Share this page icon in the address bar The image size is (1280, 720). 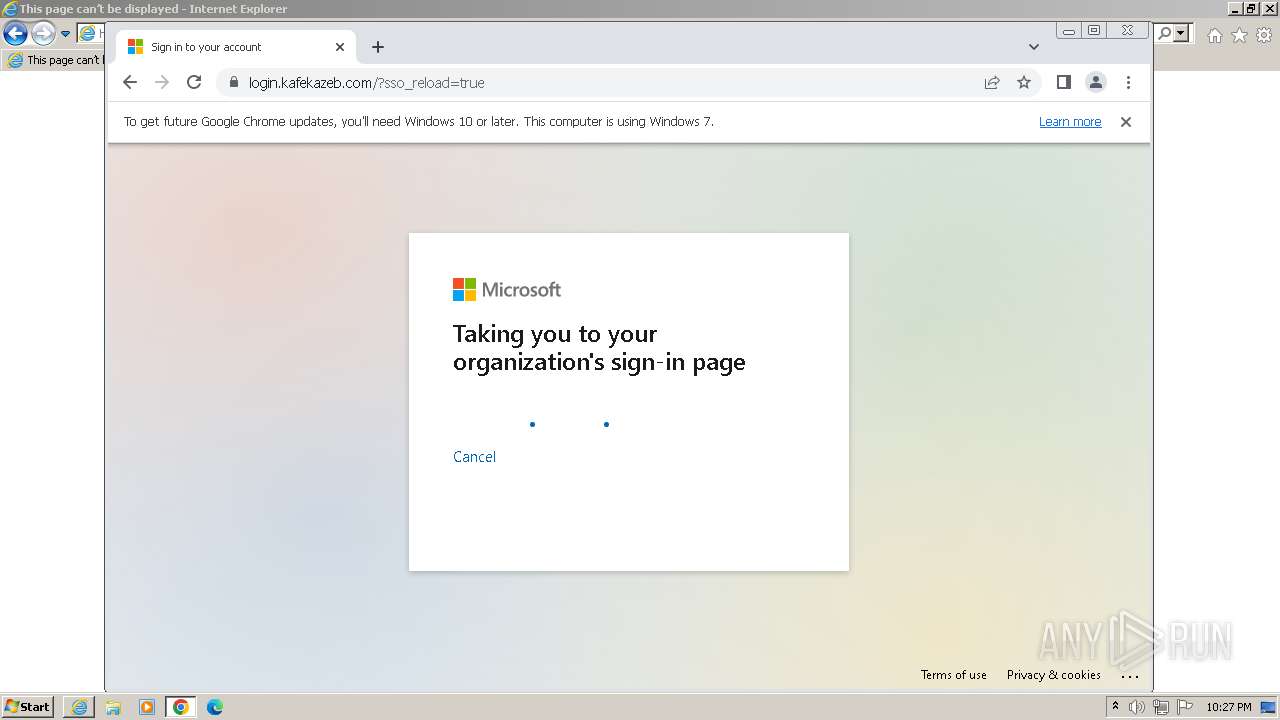click(992, 83)
